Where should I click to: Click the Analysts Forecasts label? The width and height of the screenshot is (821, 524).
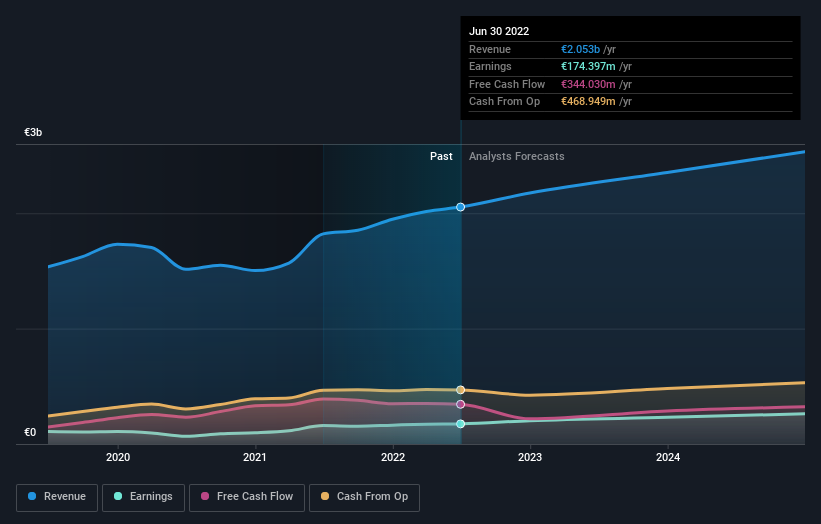coord(516,157)
